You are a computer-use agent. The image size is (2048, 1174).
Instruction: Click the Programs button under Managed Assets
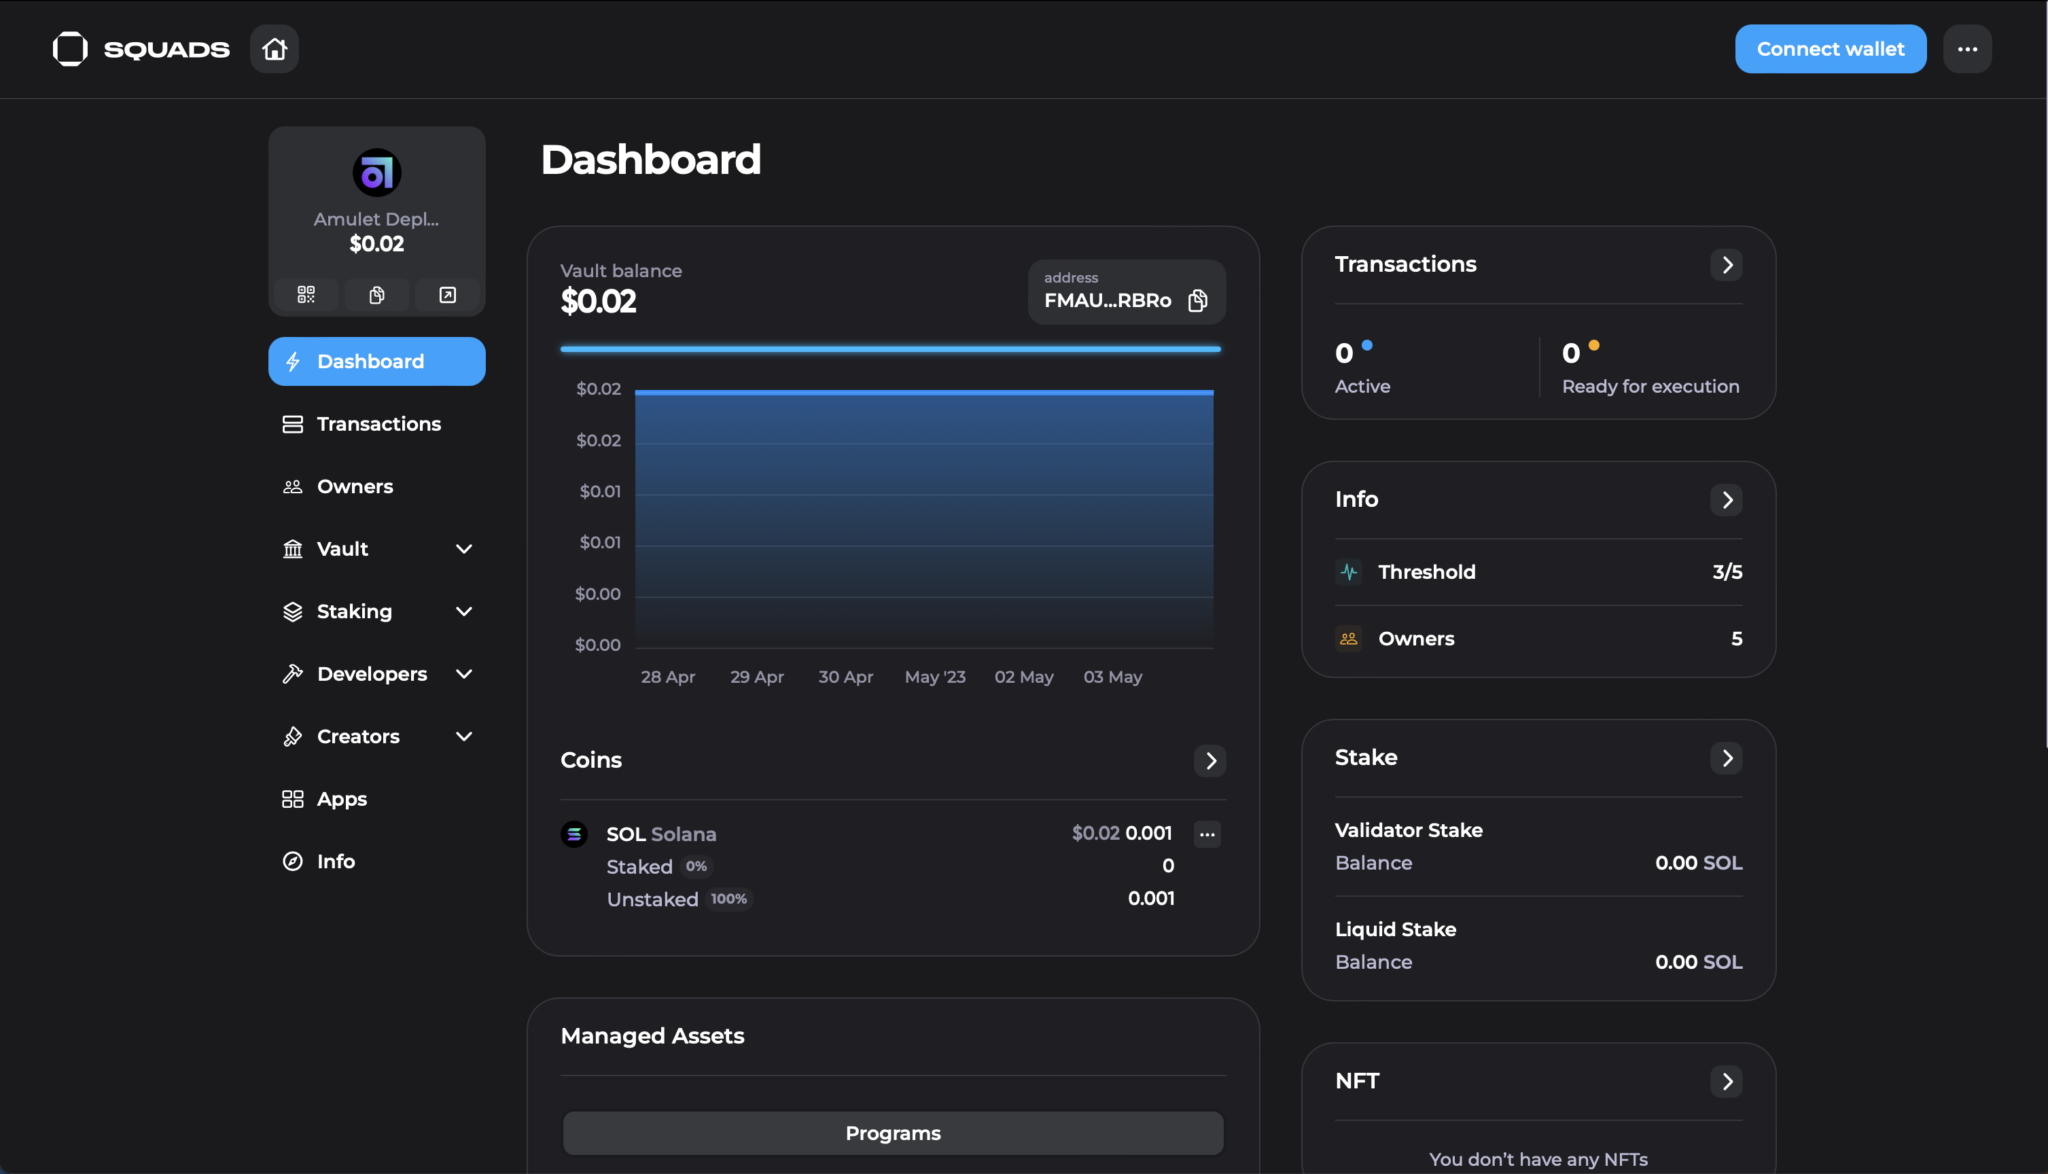[892, 1132]
